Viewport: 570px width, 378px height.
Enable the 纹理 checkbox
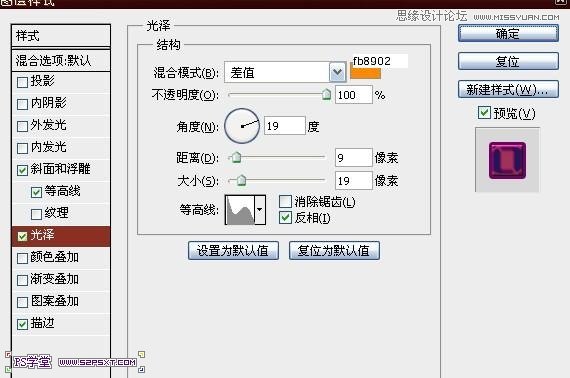[x=36, y=214]
